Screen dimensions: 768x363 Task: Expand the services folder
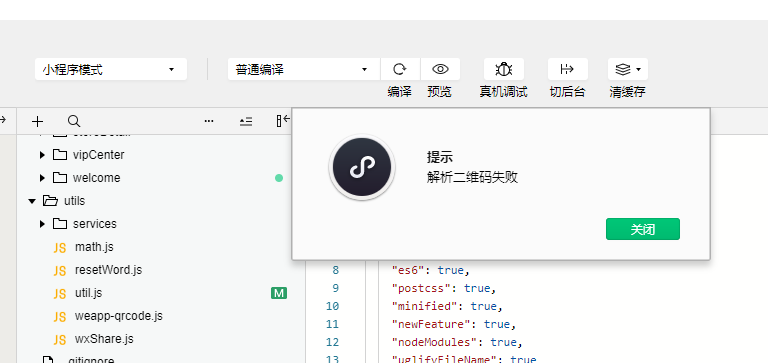point(43,224)
